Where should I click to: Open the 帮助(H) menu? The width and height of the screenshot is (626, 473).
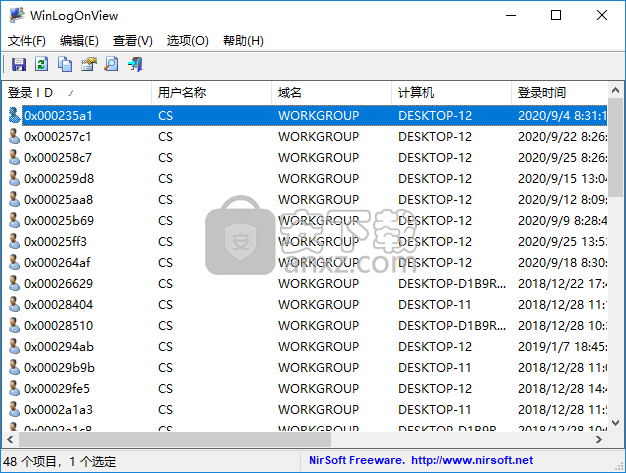click(x=243, y=41)
